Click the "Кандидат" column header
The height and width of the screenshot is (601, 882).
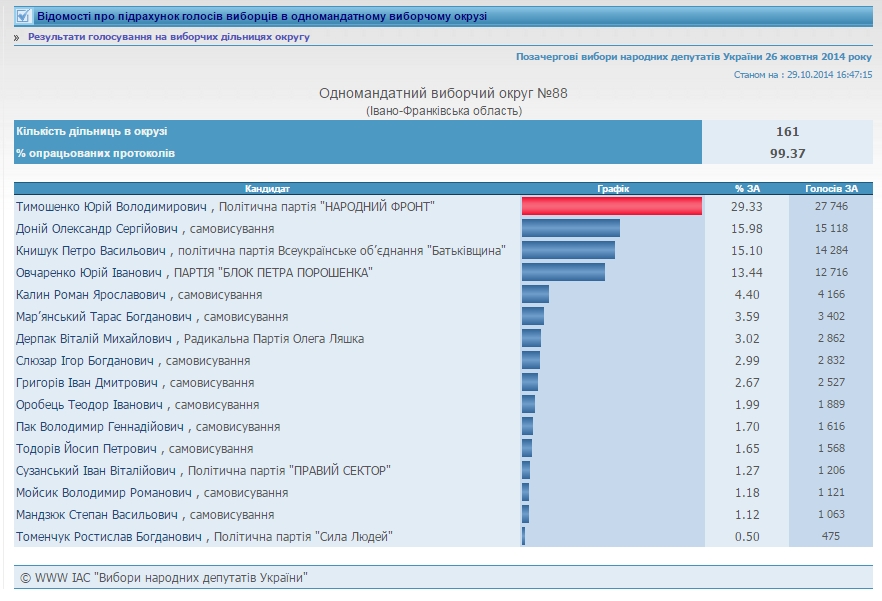pos(267,188)
